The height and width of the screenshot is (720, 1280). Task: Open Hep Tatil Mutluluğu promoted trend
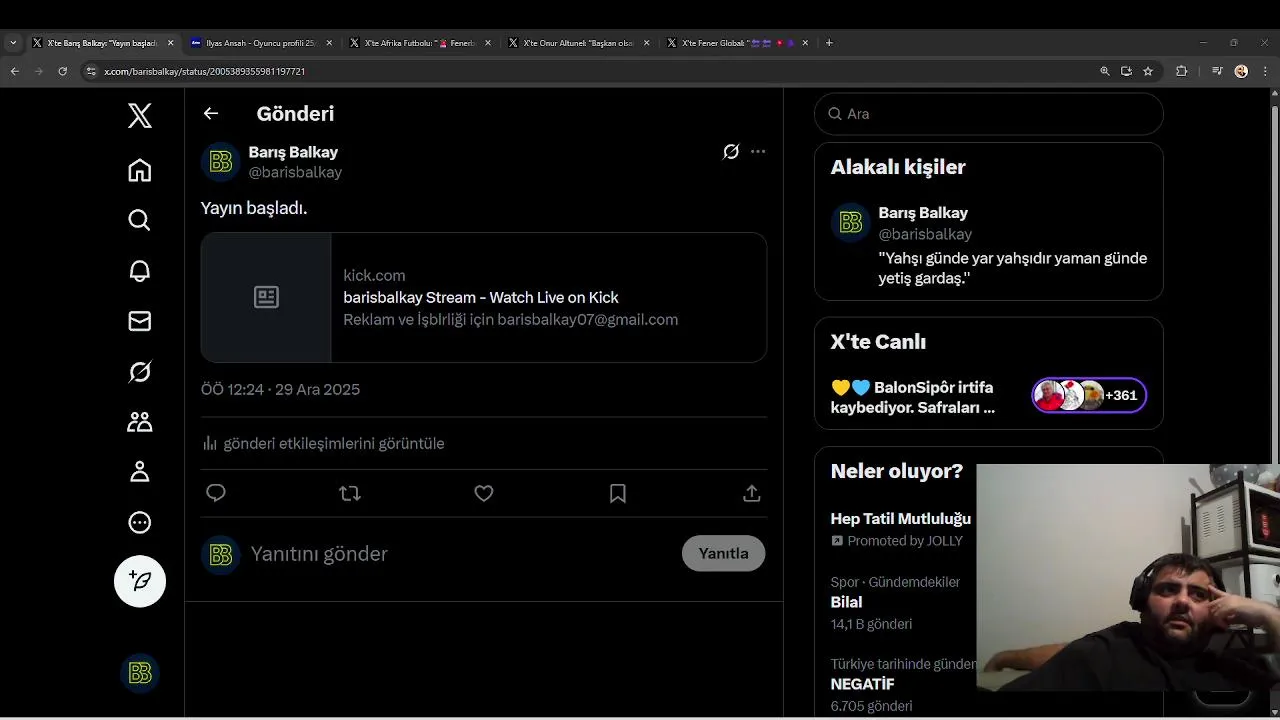[x=901, y=519]
